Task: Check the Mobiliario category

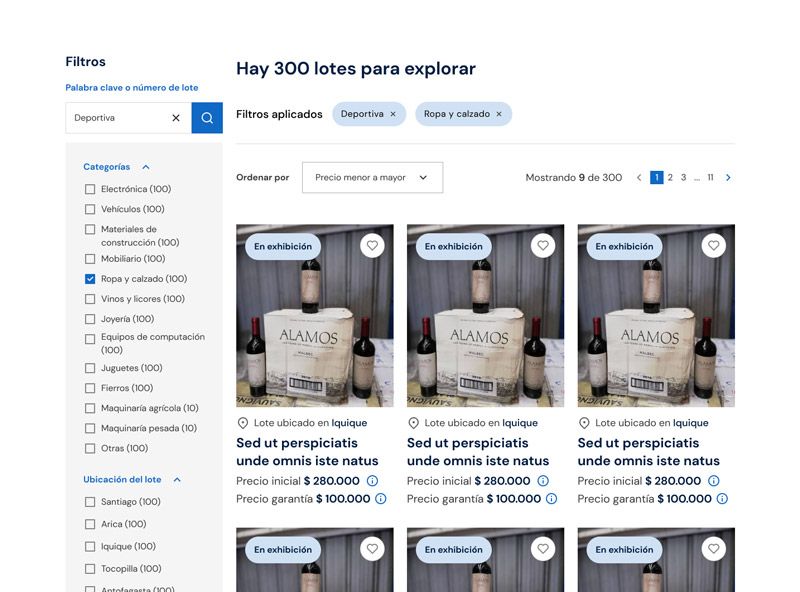Action: [90, 259]
